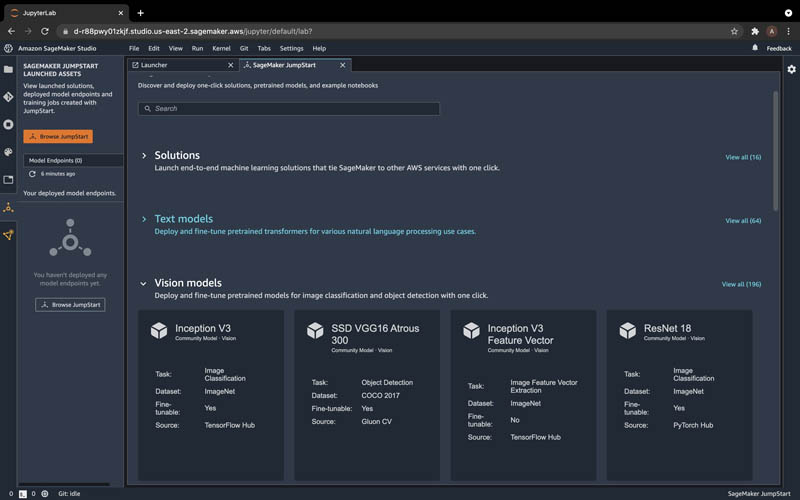Click the SSD VGG16 Atrous cube icon
This screenshot has width=800, height=500.
[315, 331]
